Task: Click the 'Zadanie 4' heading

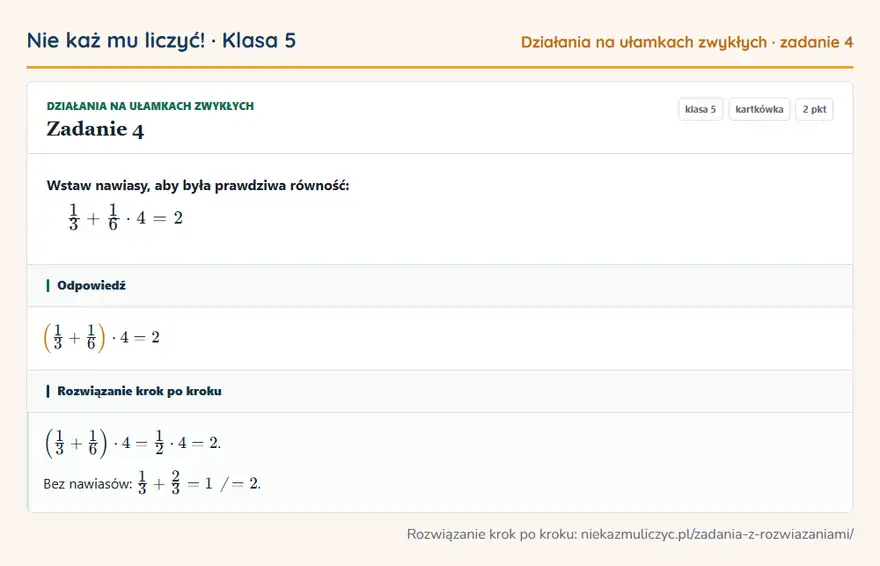Action: (x=95, y=130)
